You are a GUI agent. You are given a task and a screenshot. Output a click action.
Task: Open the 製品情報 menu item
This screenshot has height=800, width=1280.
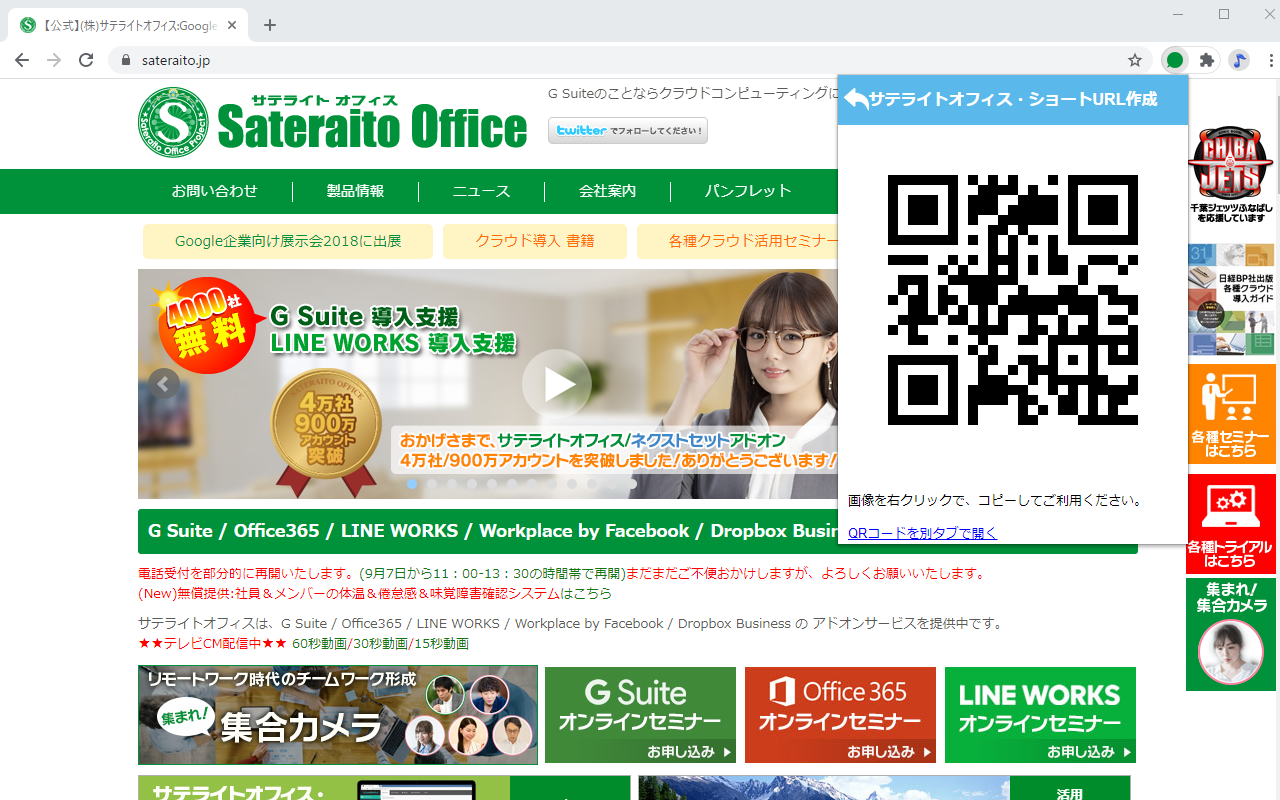click(355, 191)
